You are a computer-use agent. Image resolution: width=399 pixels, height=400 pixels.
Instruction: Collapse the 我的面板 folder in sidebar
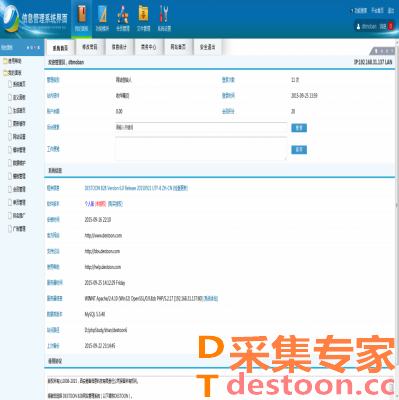[5, 73]
